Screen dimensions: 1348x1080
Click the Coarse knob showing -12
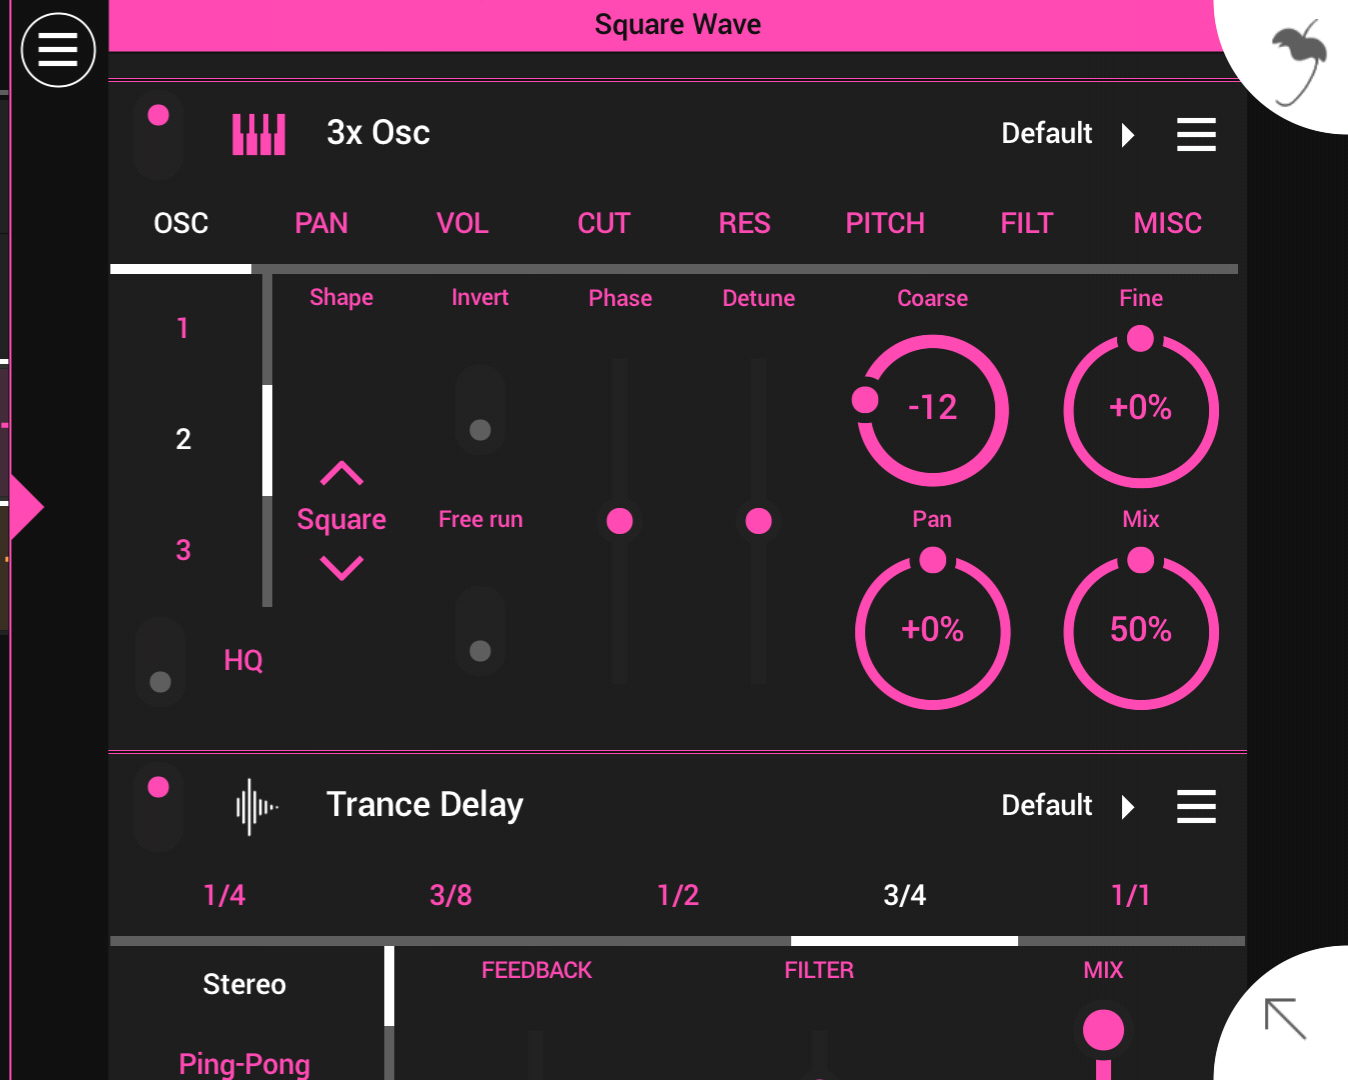point(932,410)
